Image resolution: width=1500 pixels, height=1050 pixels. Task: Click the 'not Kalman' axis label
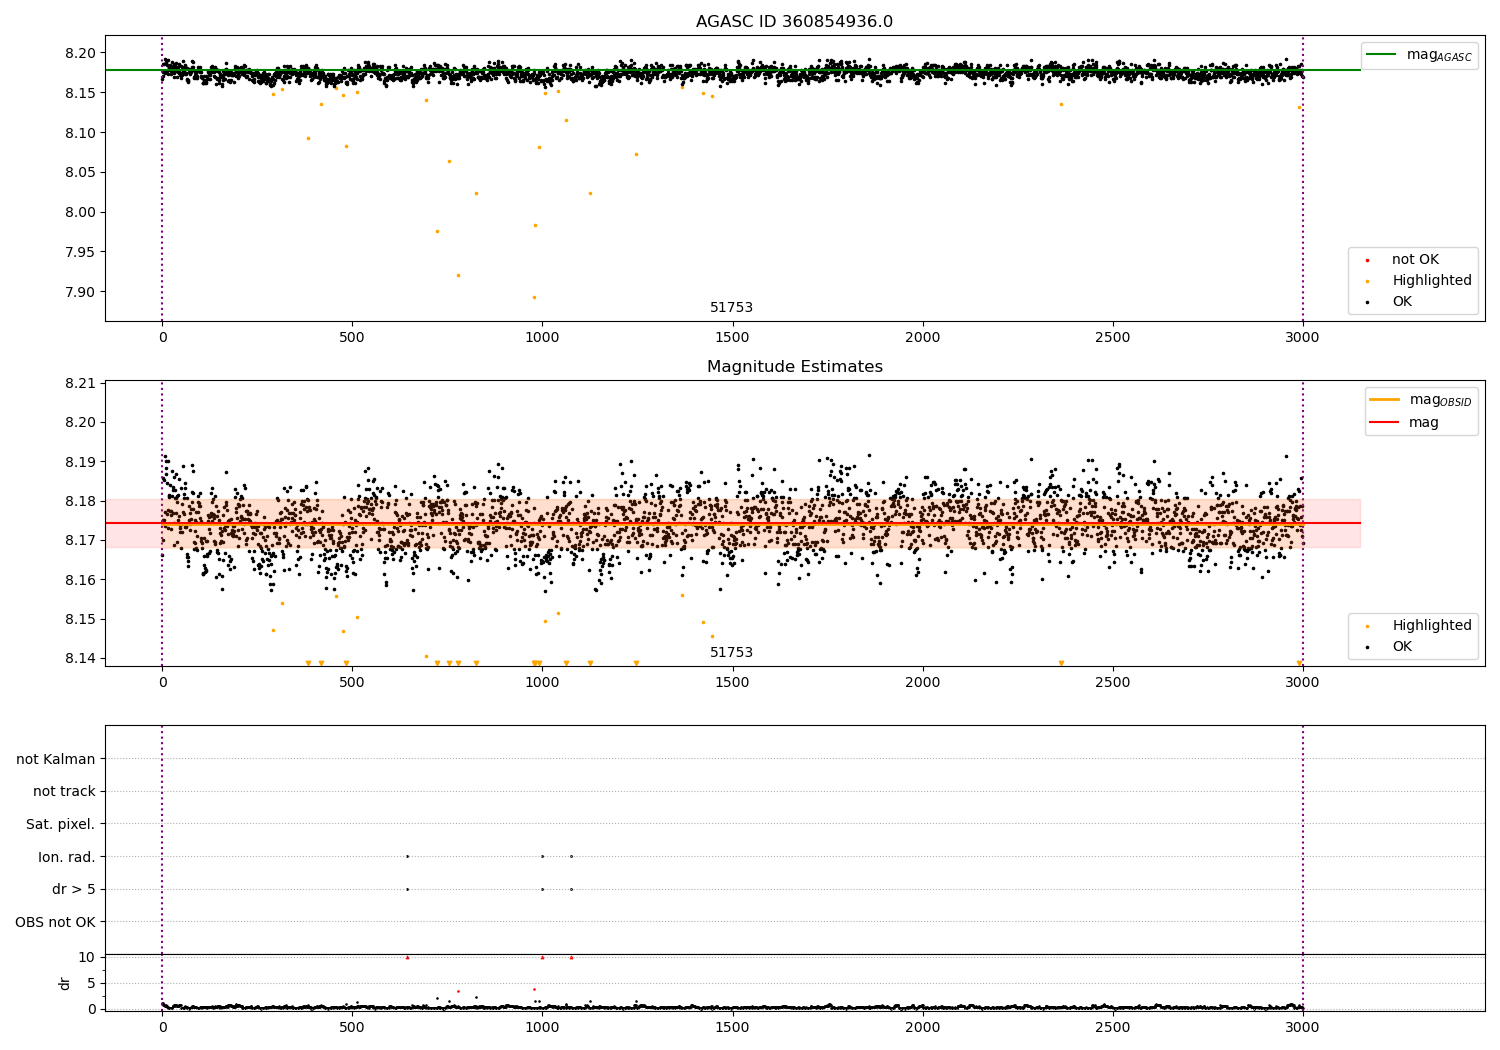(x=56, y=759)
